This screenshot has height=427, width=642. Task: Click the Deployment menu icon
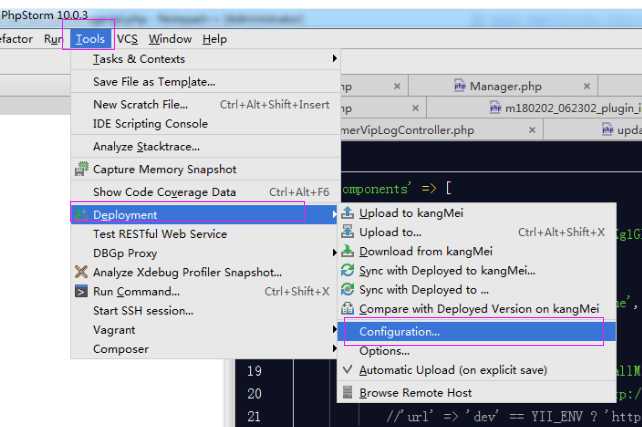click(x=81, y=215)
